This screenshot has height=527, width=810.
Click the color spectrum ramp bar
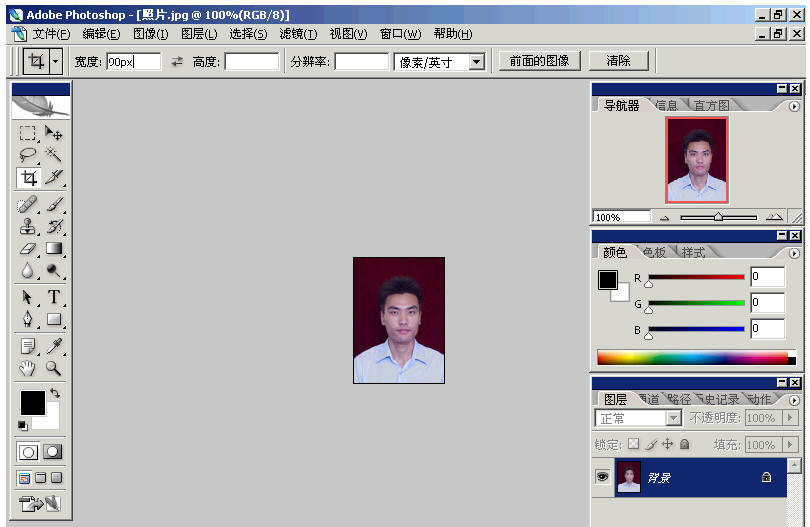[x=692, y=357]
